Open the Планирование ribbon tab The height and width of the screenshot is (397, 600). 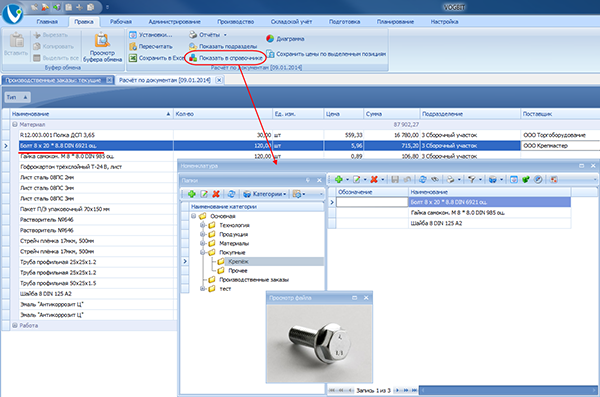[395, 22]
